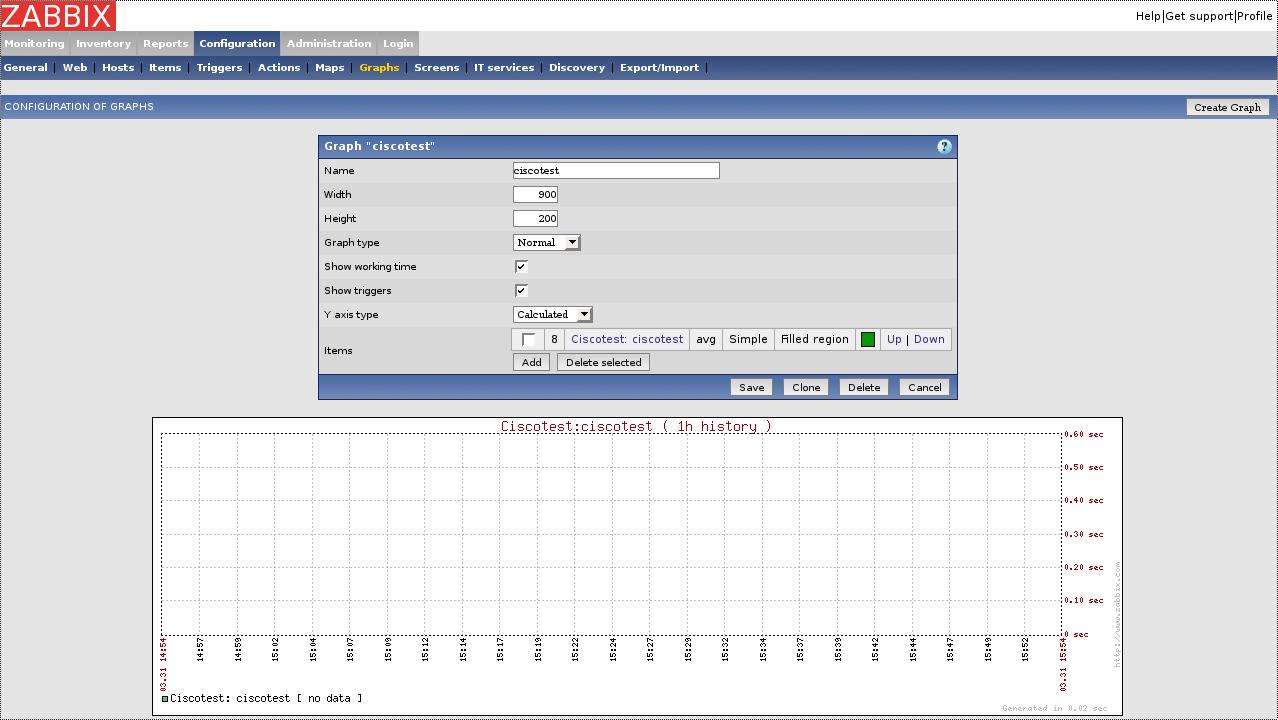Go to the Triggers submenu
The image size is (1278, 720).
(219, 68)
